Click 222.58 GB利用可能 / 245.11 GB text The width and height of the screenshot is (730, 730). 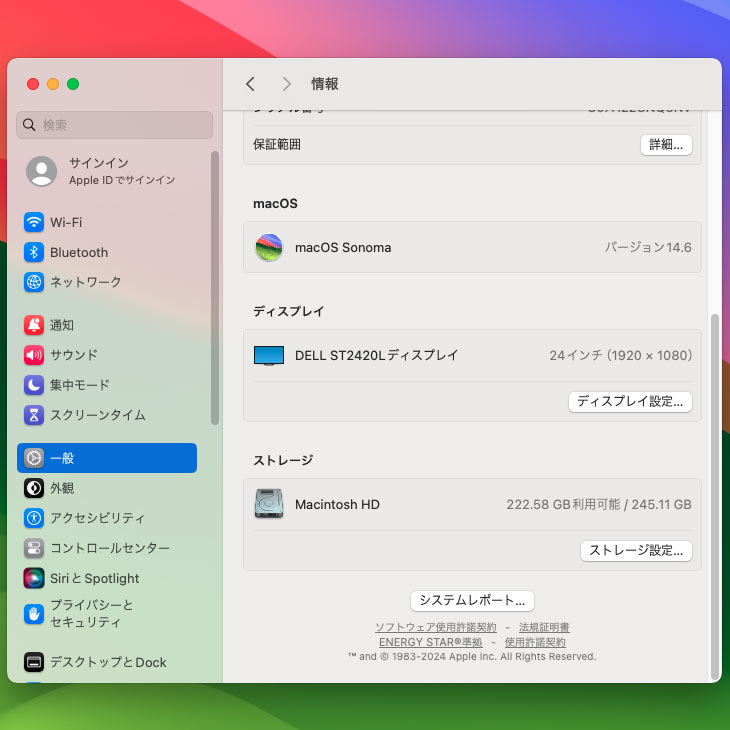[599, 504]
